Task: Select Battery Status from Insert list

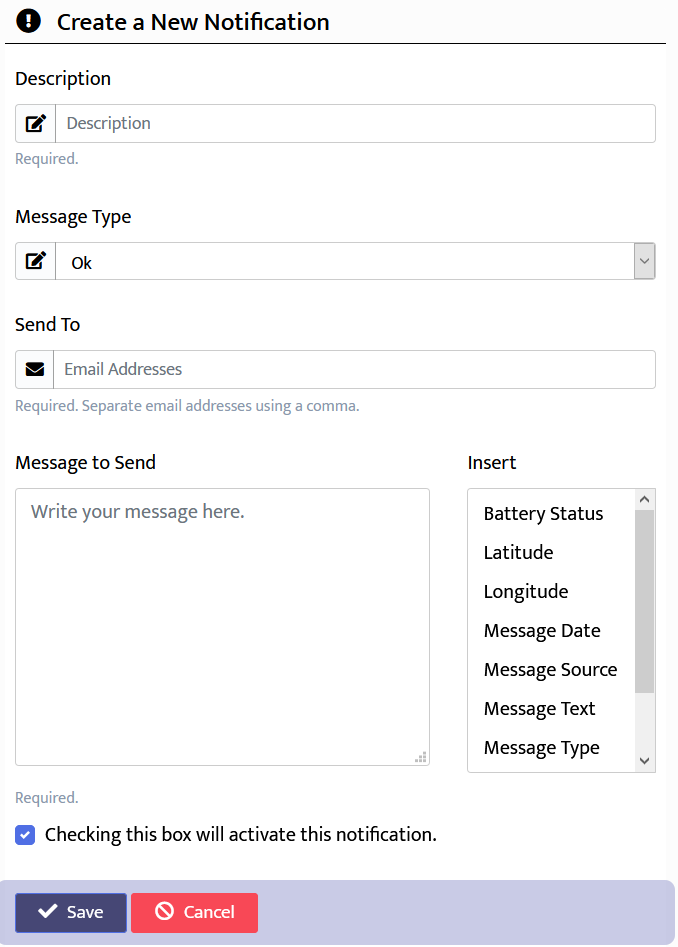Action: 543,514
